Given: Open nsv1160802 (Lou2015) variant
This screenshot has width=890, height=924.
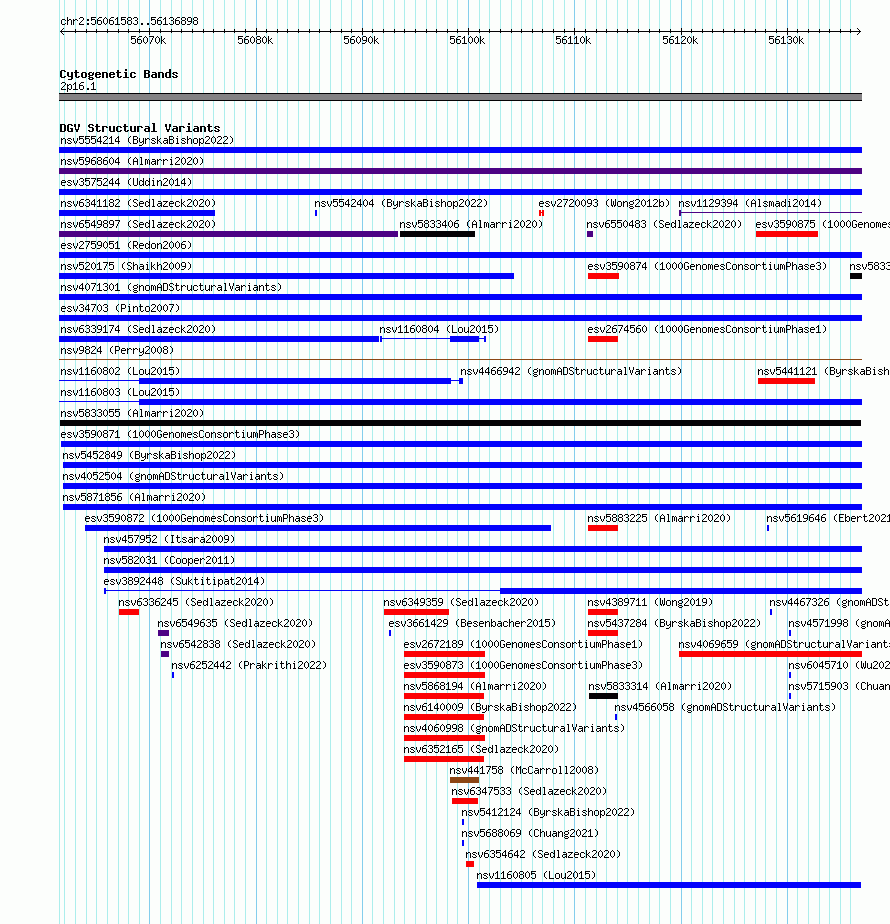Looking at the screenshot, I should pos(120,371).
